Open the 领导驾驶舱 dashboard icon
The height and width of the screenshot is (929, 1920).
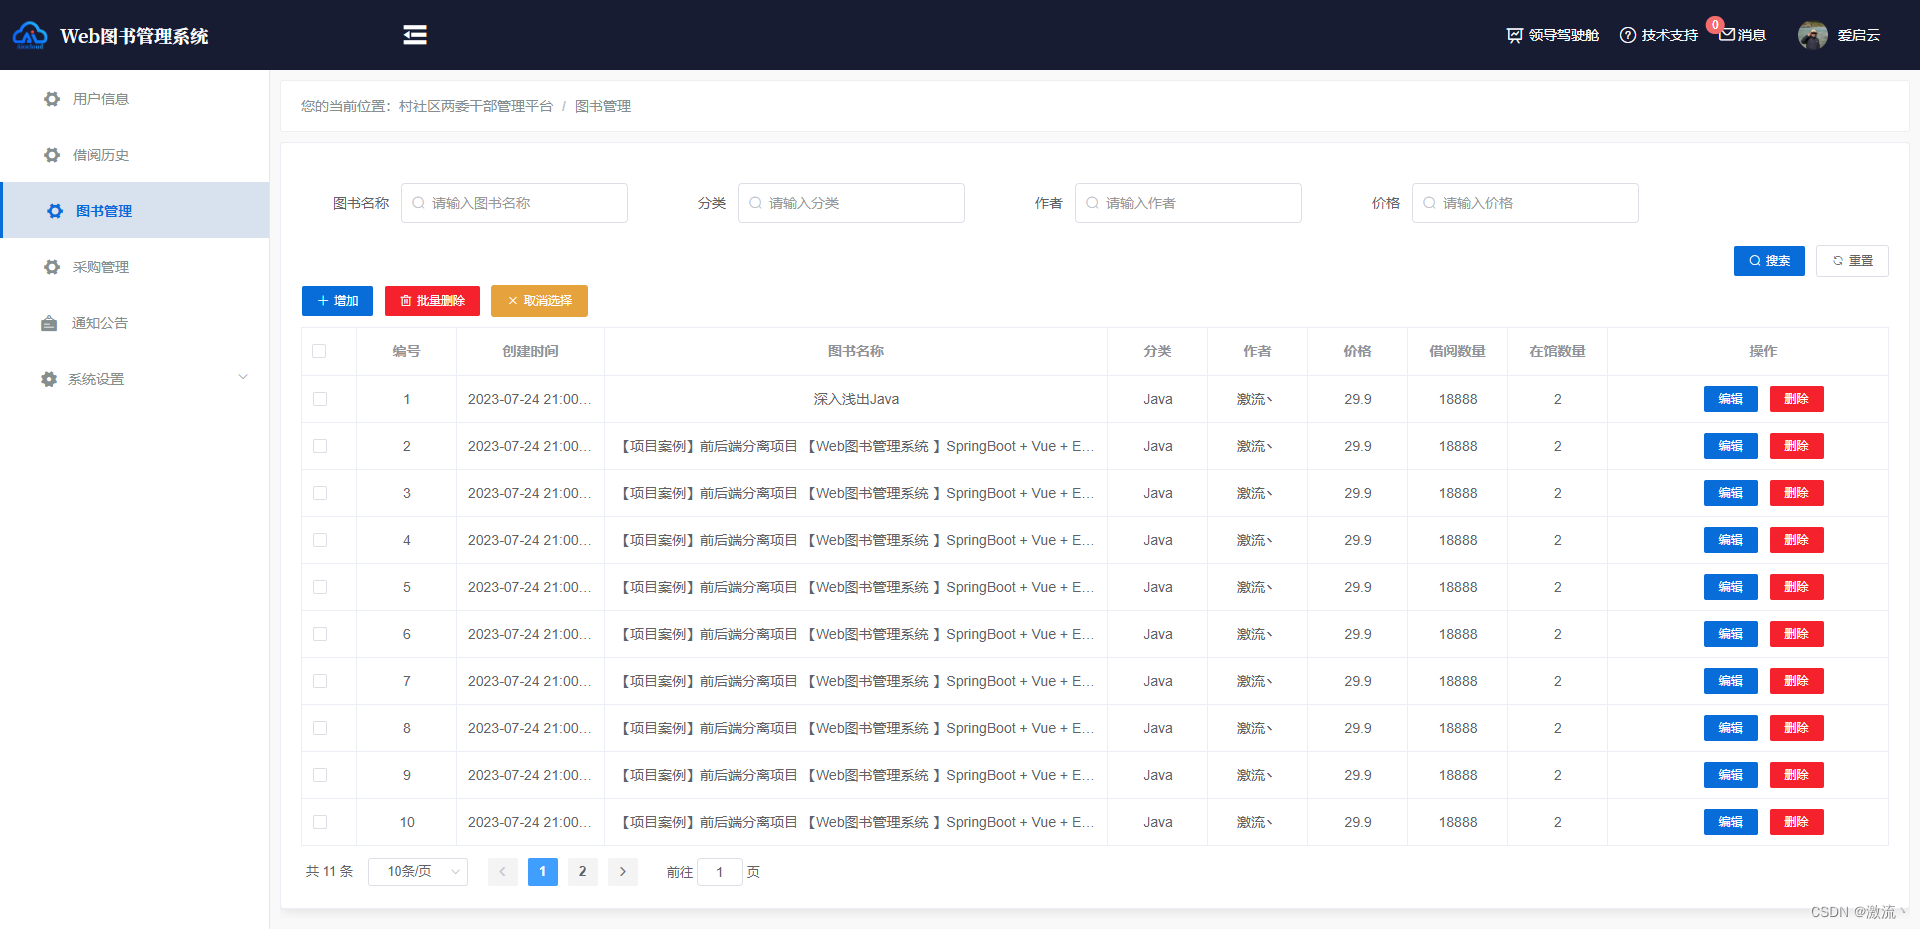click(x=1514, y=35)
